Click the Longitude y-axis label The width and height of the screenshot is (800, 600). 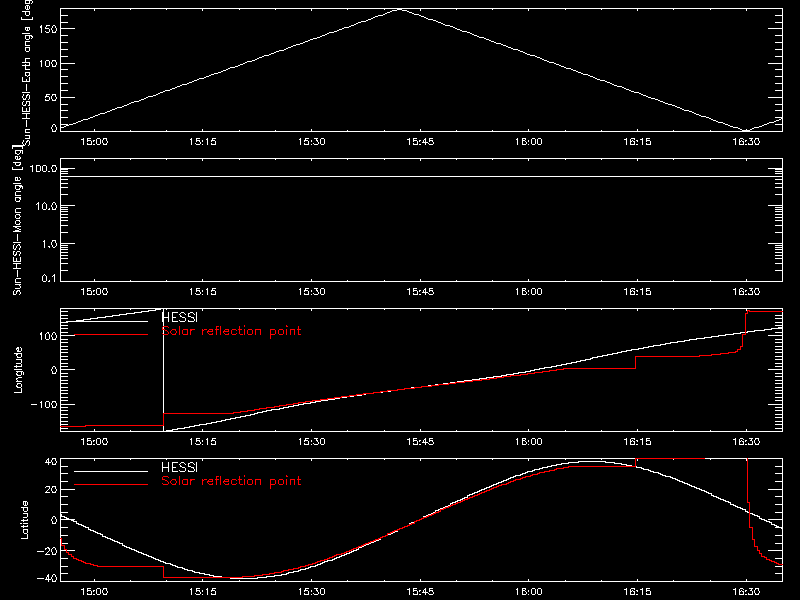point(18,369)
